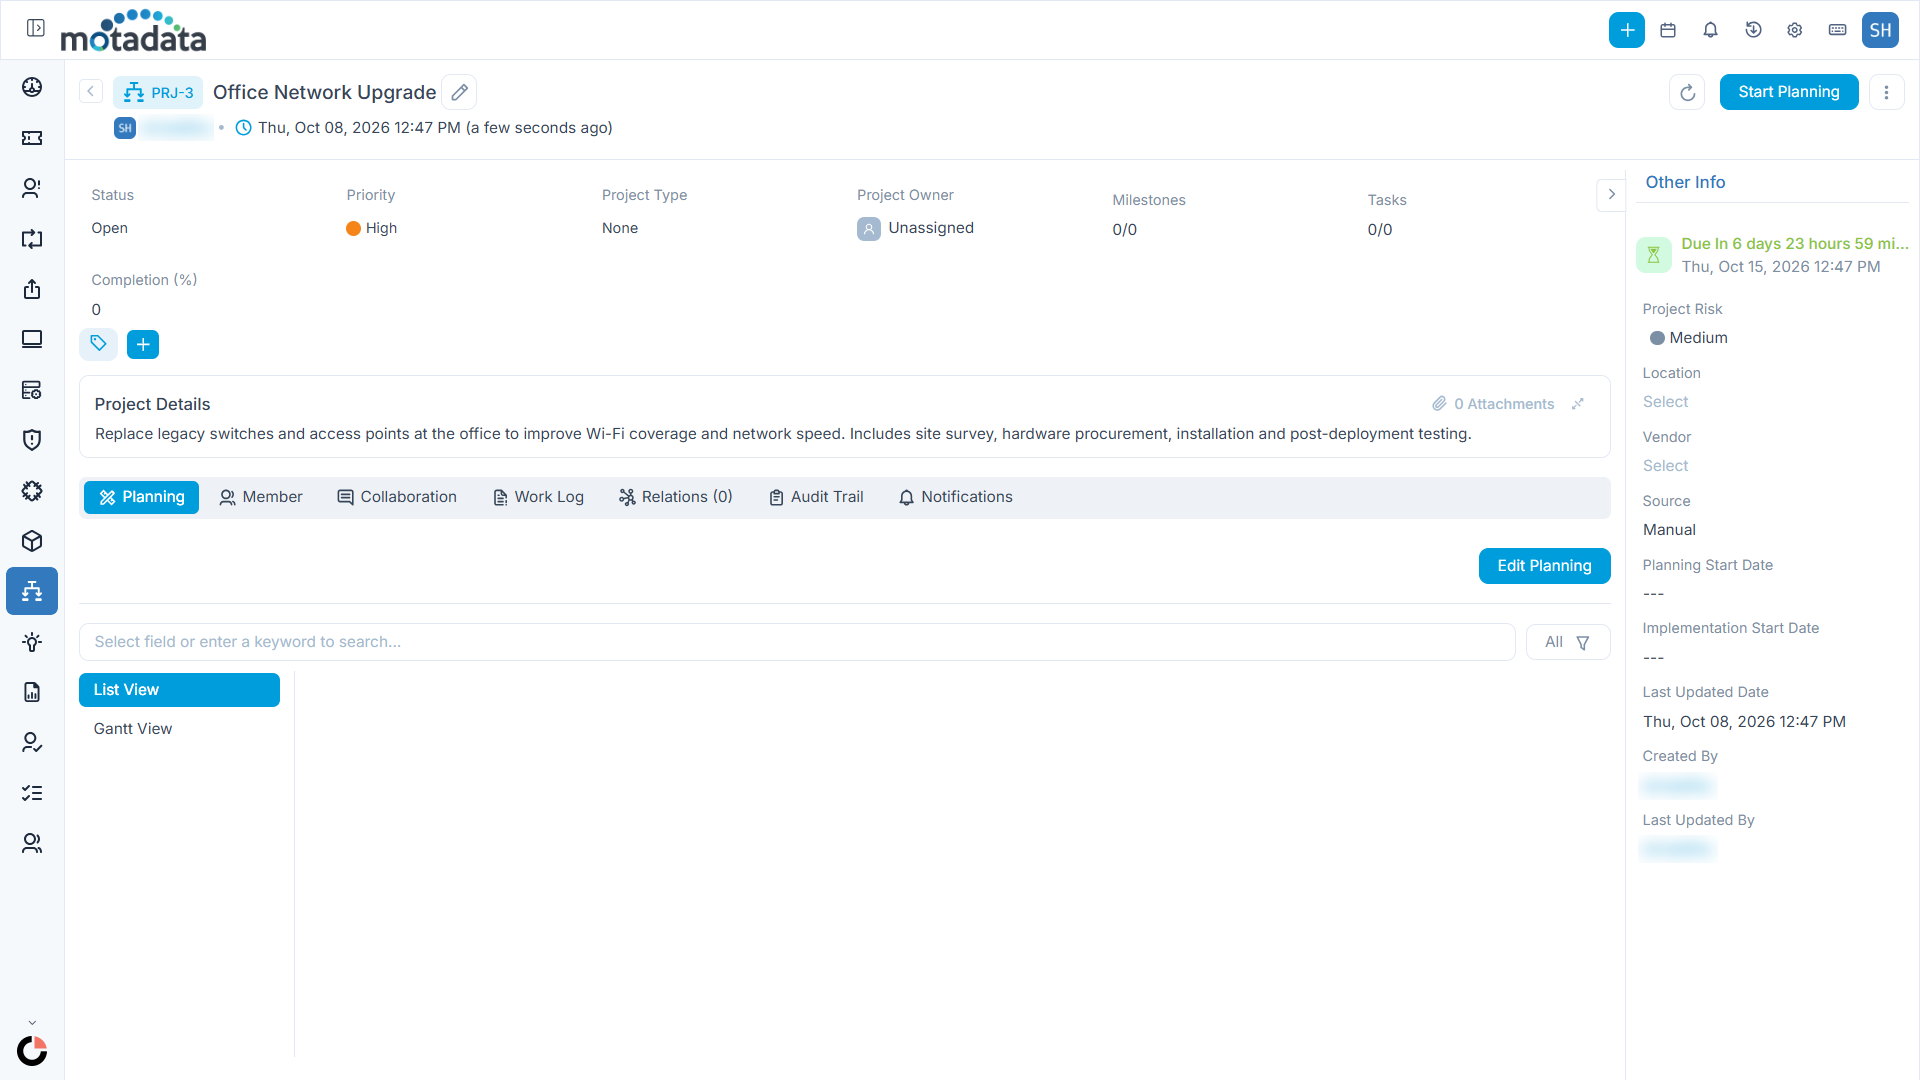The image size is (1920, 1080).
Task: Open the reports document icon in sidebar
Action: click(32, 692)
